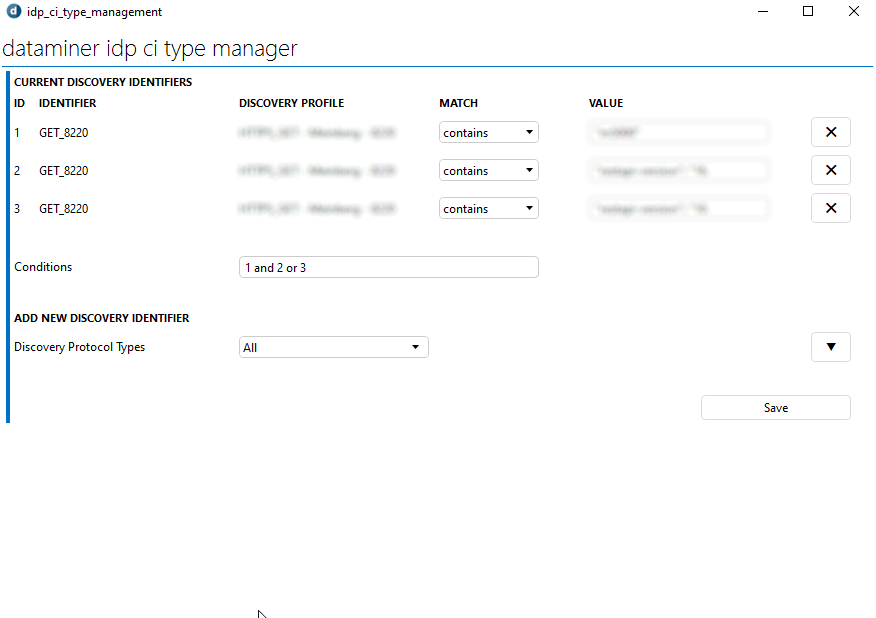Minimize the idp_ci_type_management window
Viewport: 876px width, 618px height.
(x=763, y=11)
